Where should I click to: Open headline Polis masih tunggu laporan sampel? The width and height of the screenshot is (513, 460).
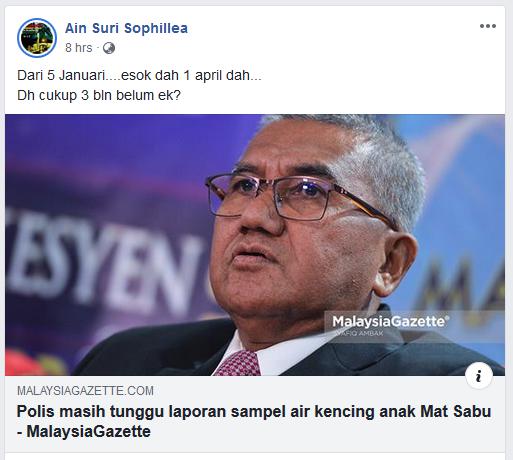click(x=254, y=411)
